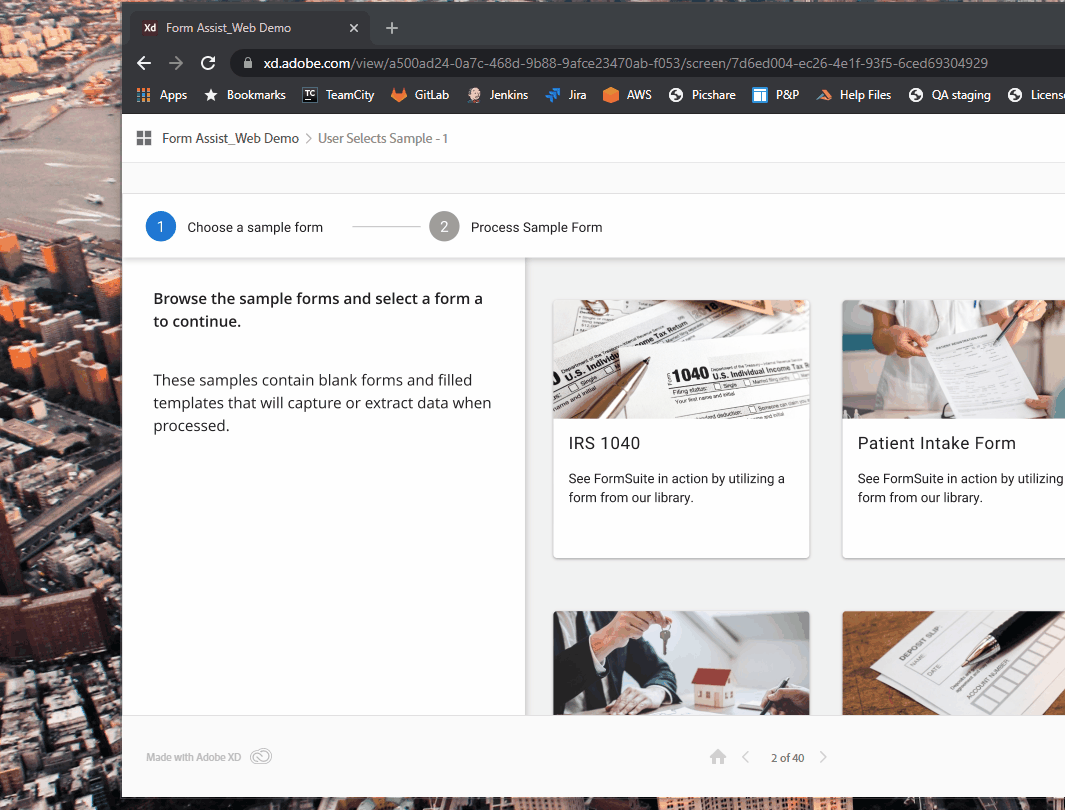
Task: Click the These samples contain blank forms paragraph
Action: click(x=322, y=403)
